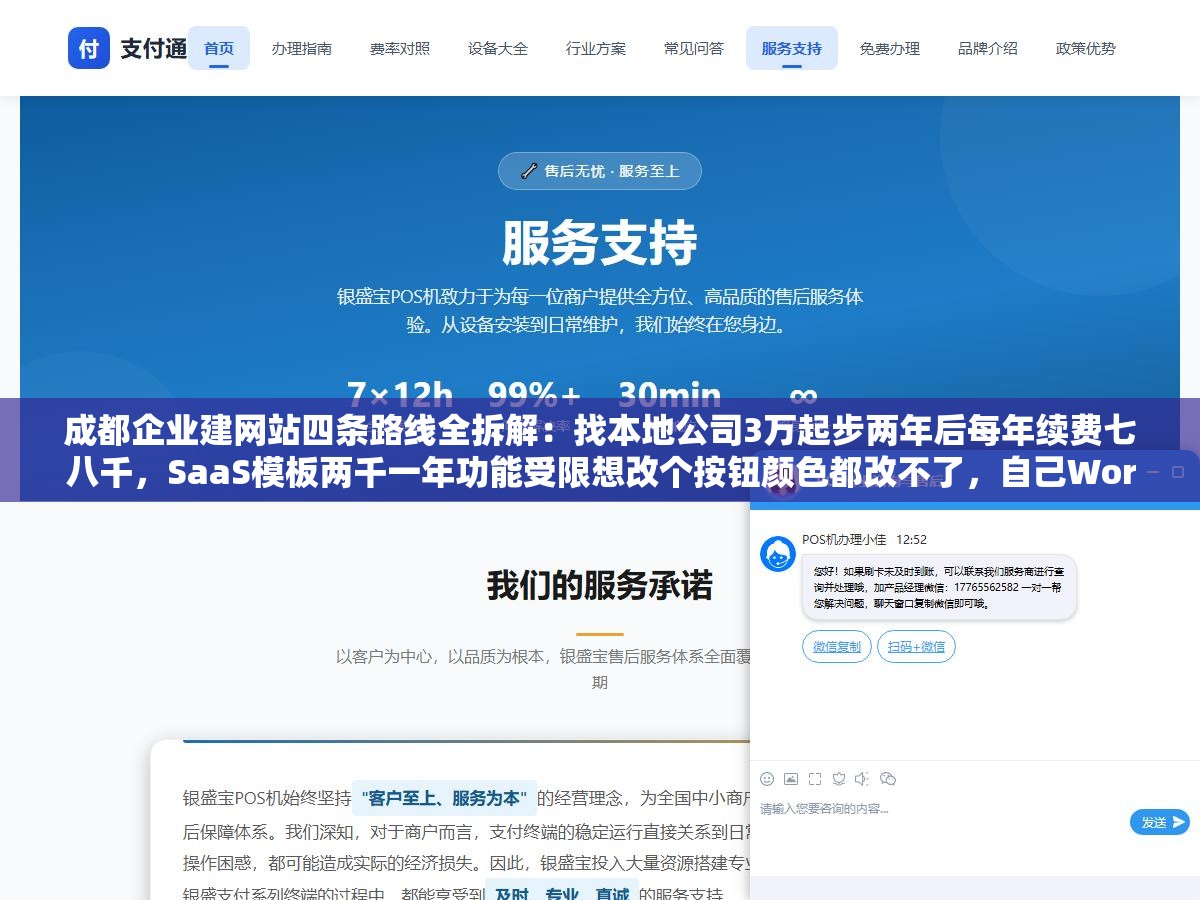Open the emoji picker in chat
The image size is (1200, 900).
[767, 779]
